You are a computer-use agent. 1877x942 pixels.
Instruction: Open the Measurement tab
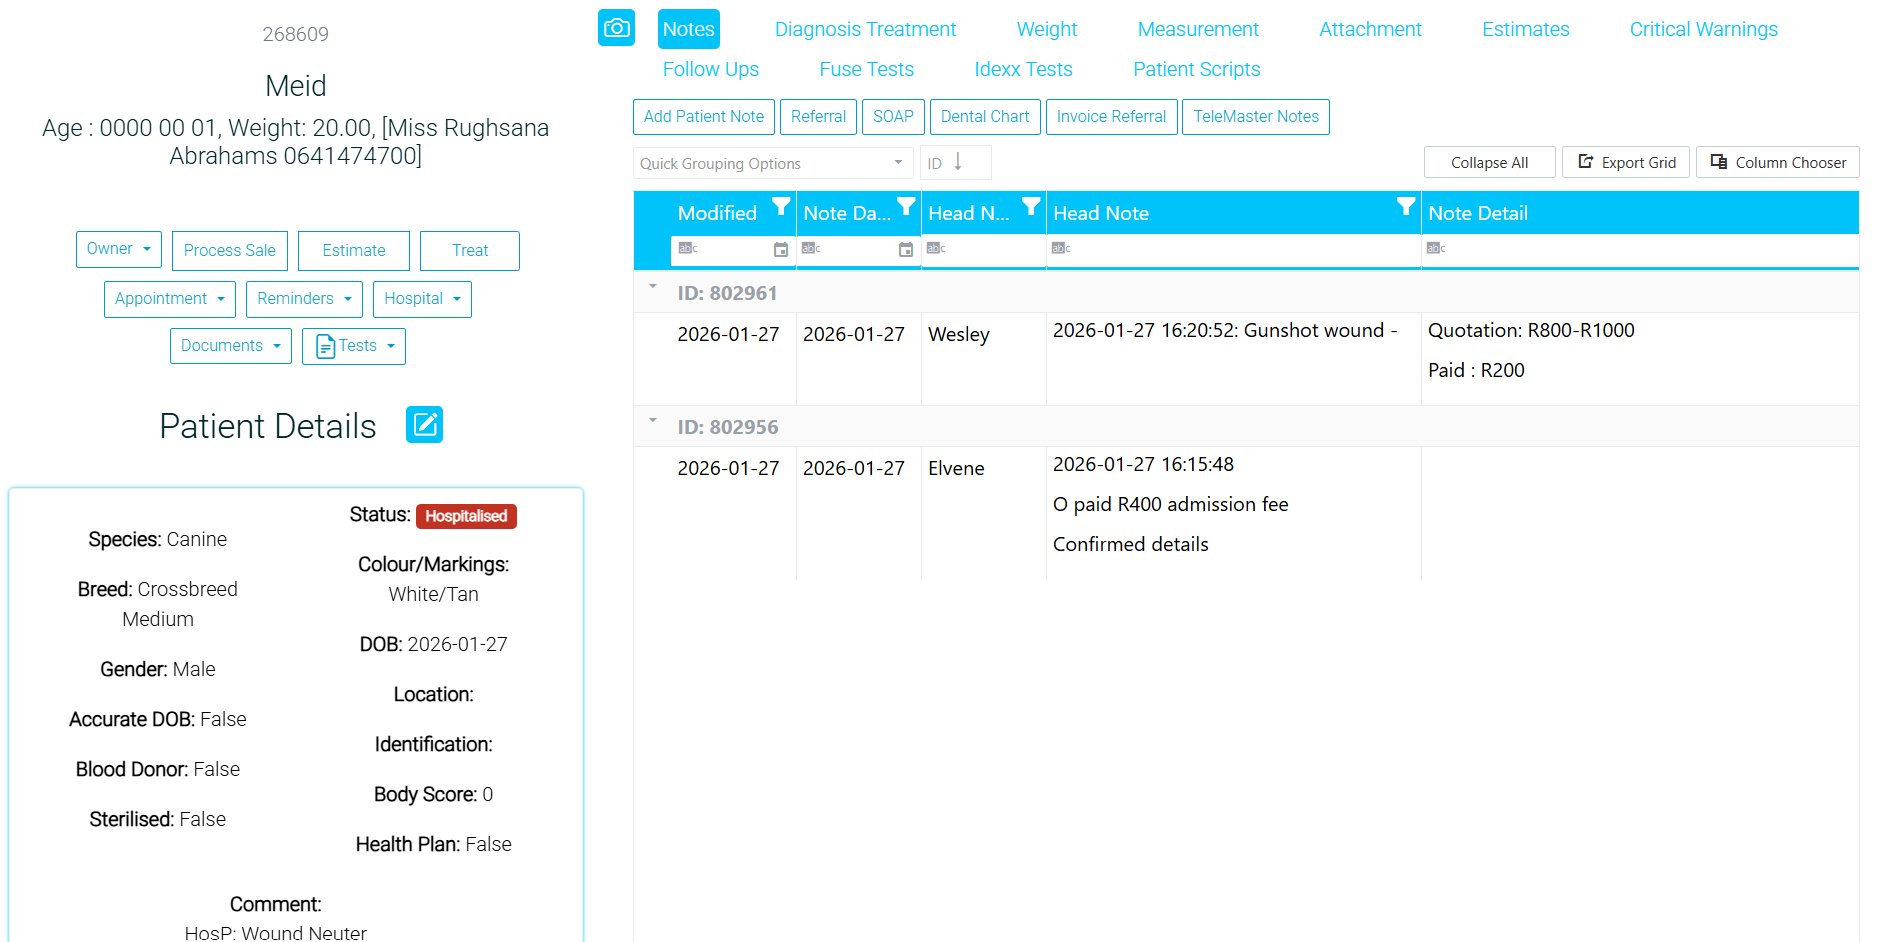(x=1198, y=29)
